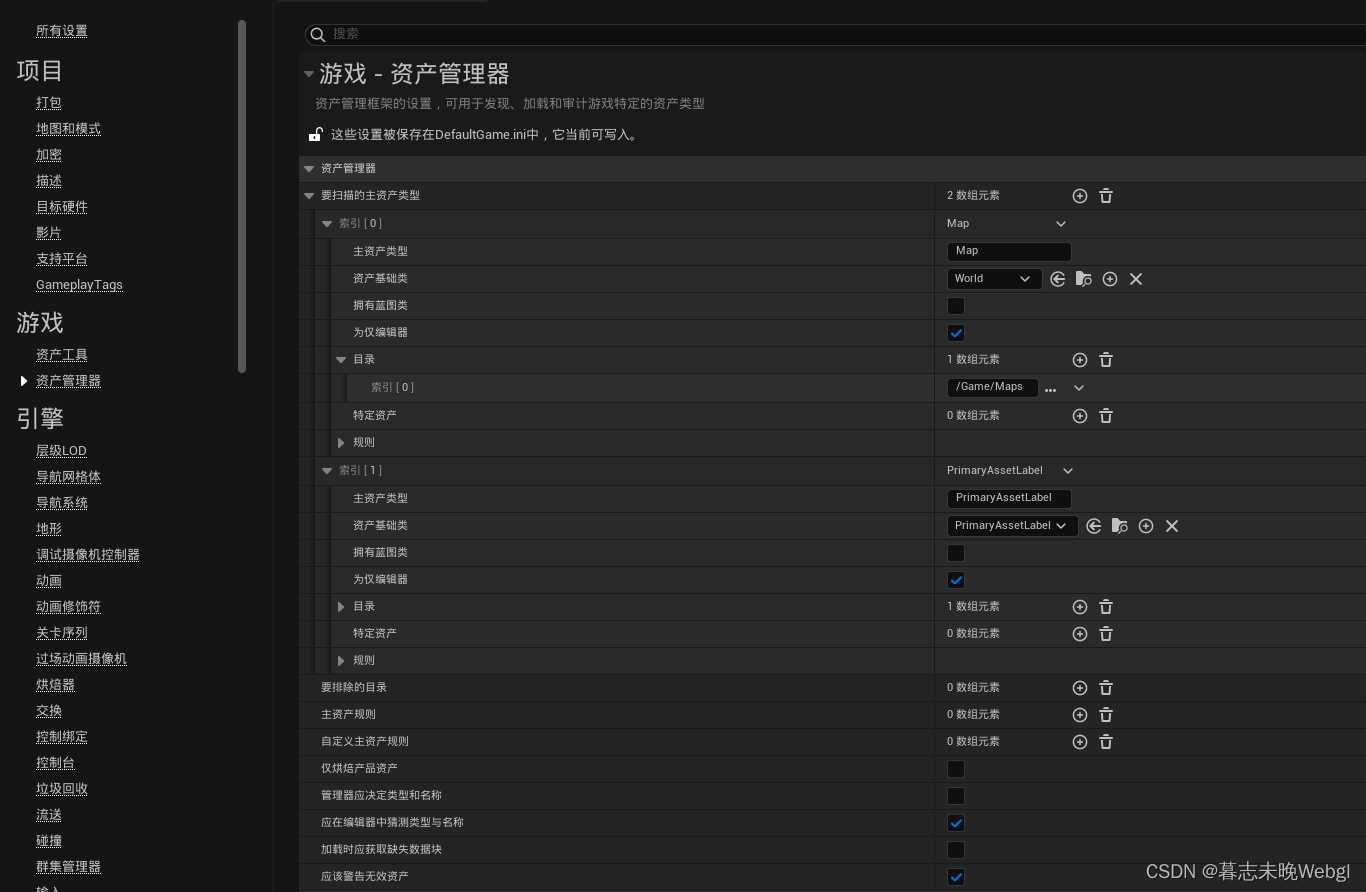Screen dimensions: 1366x892
Task: Add element to index 1 特定资产
Action: click(x=1080, y=634)
